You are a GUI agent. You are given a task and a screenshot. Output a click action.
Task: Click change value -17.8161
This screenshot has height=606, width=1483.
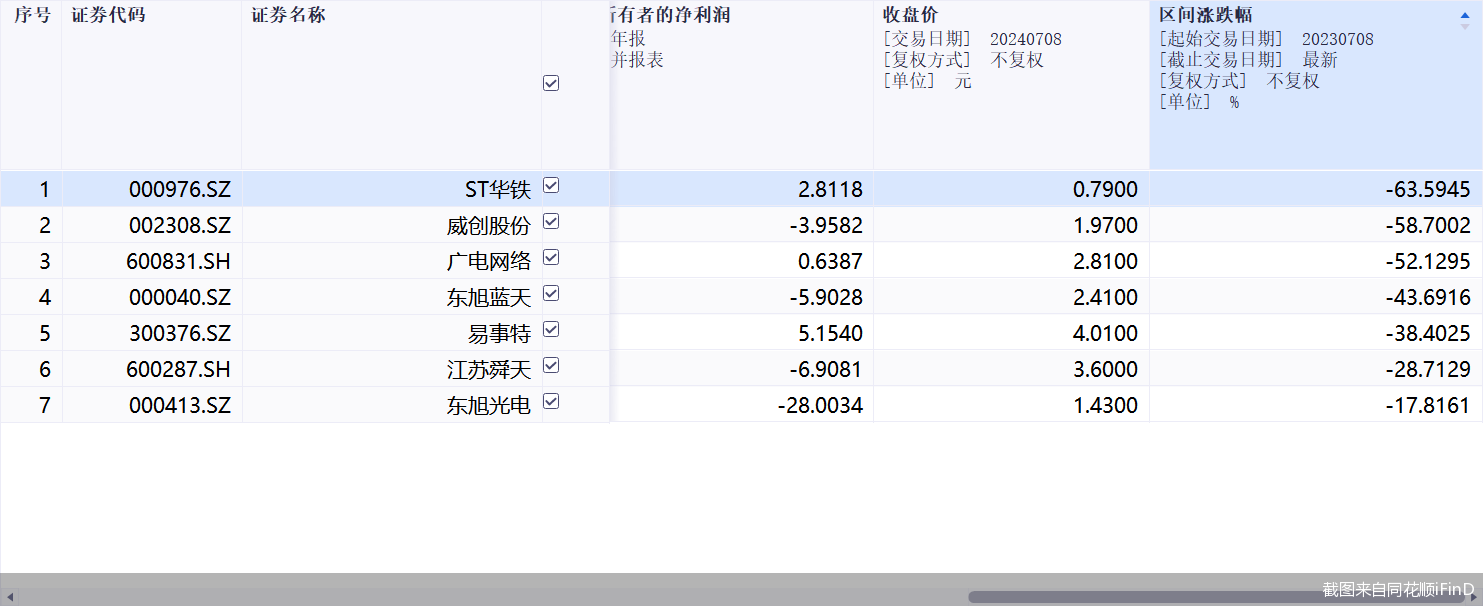1428,406
